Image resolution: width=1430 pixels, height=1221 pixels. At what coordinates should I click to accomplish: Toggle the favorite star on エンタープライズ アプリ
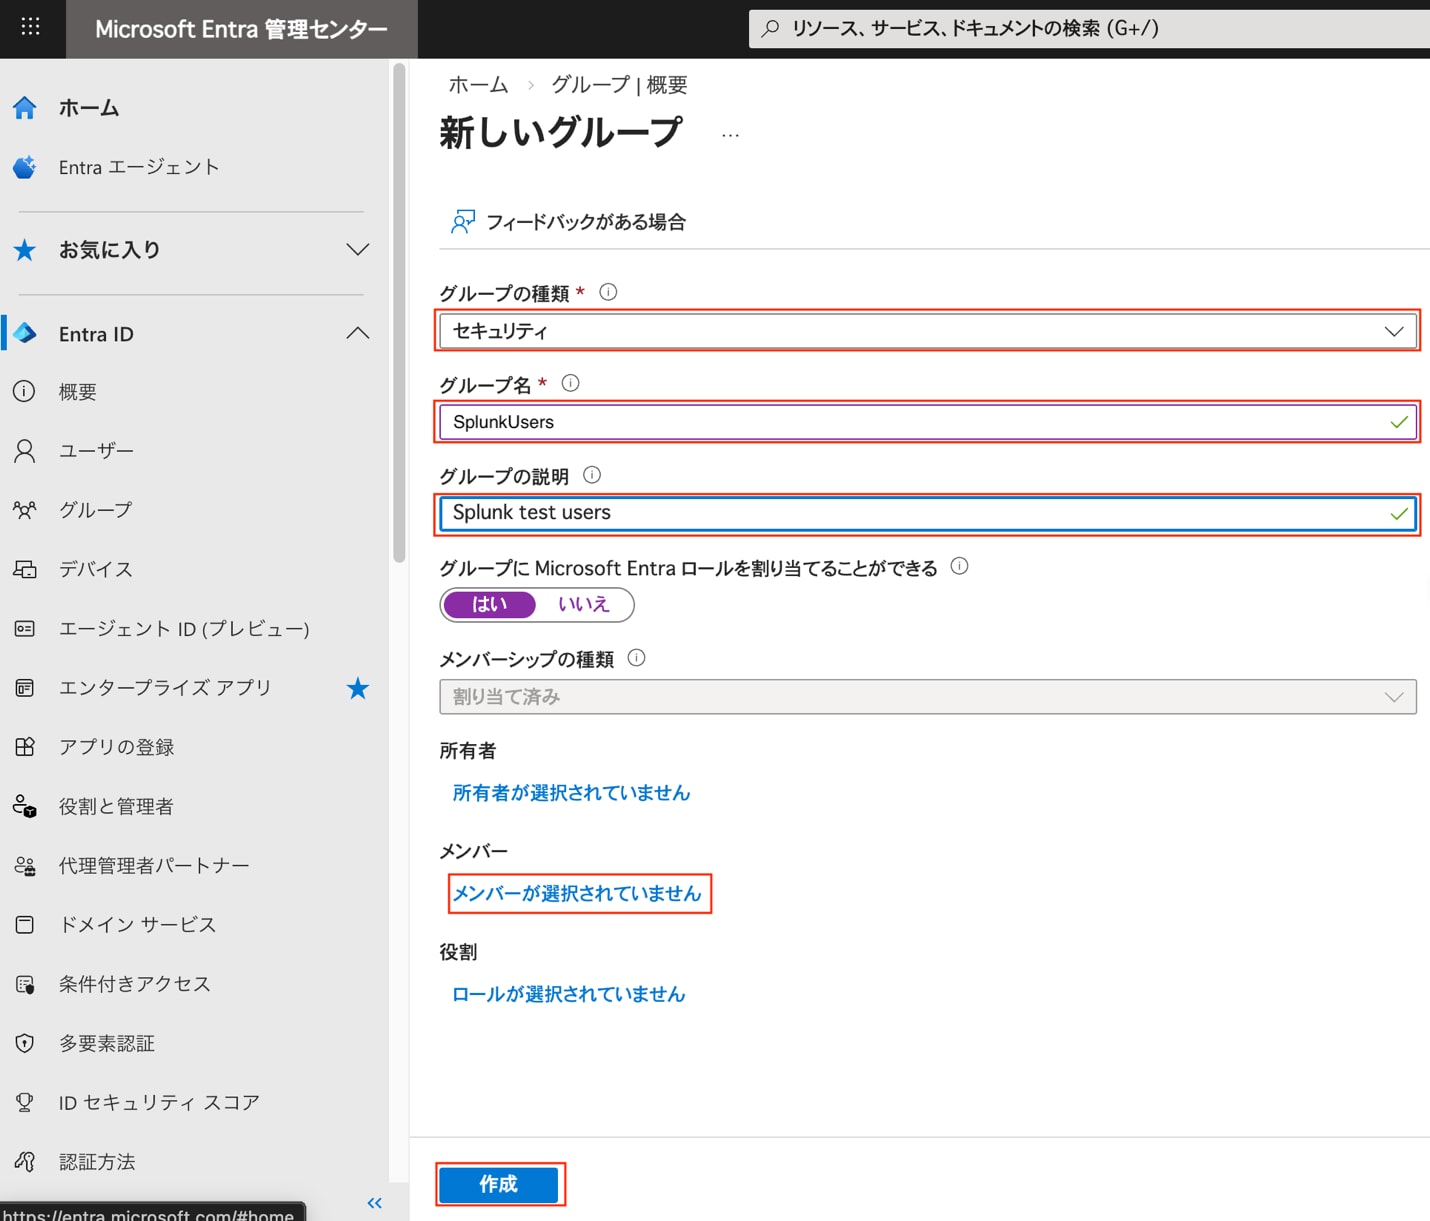click(x=357, y=687)
